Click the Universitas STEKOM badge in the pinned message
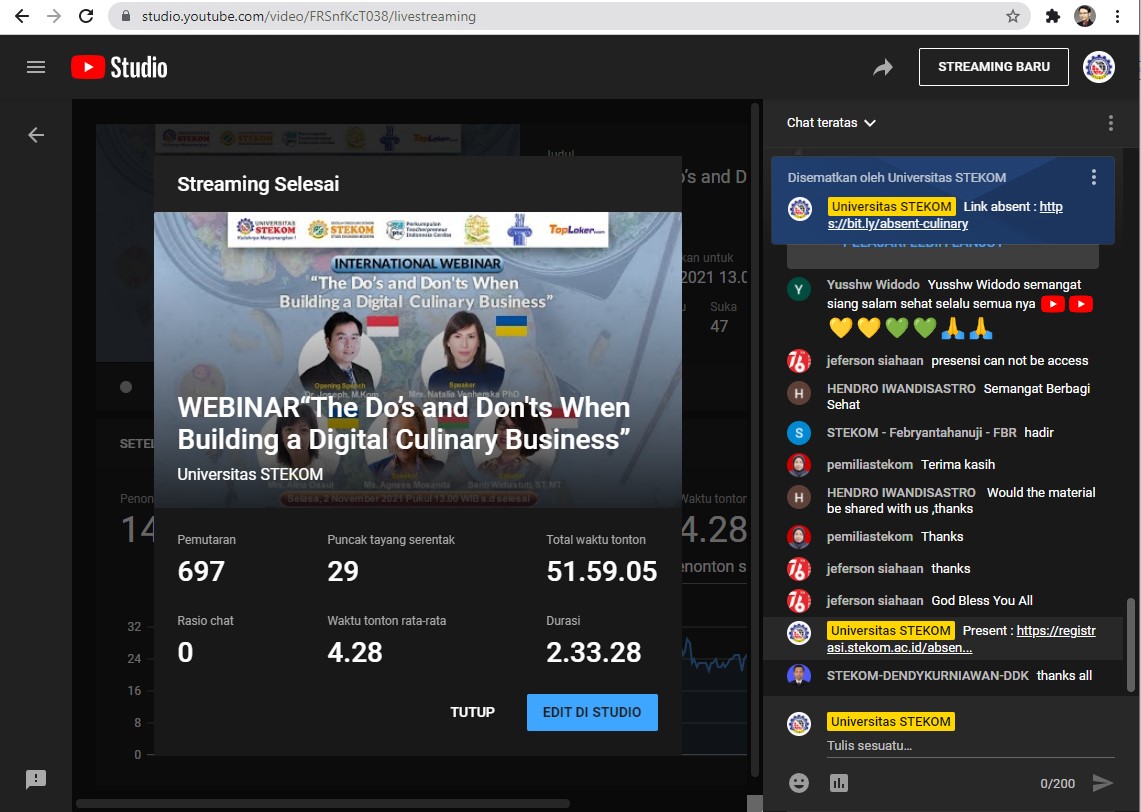 pyautogui.click(x=891, y=207)
